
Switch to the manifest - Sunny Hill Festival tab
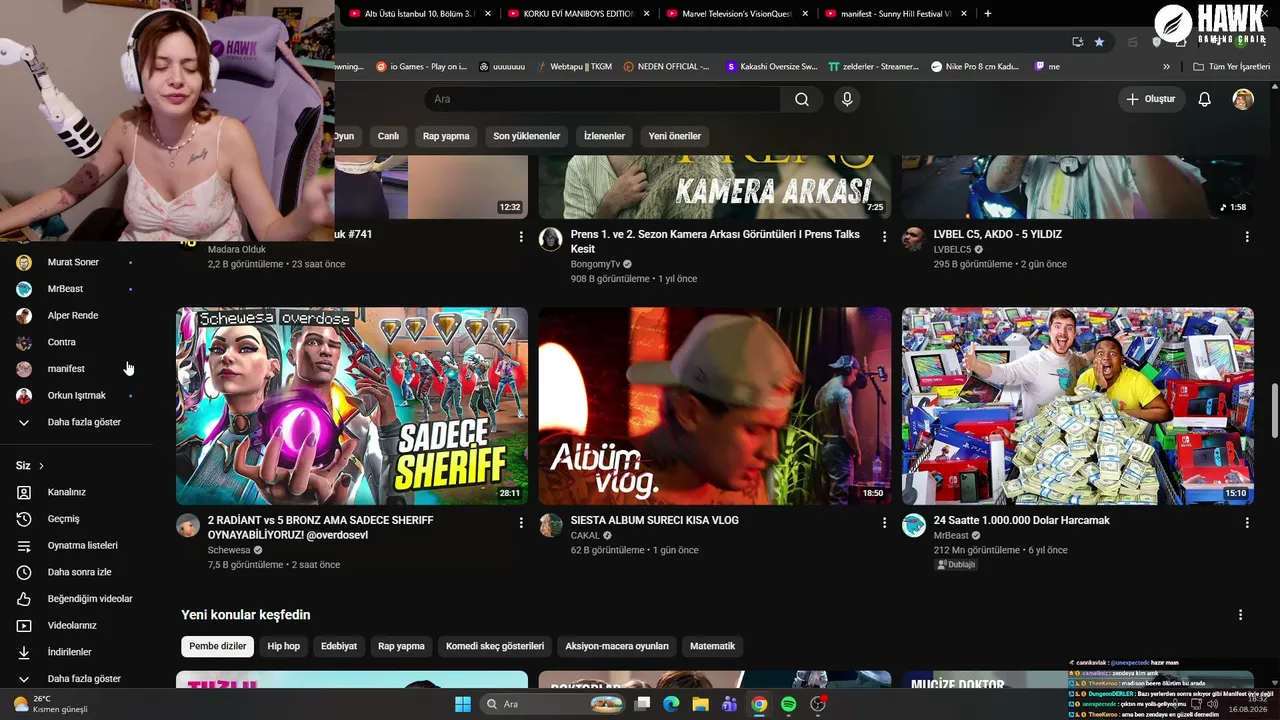pos(895,14)
